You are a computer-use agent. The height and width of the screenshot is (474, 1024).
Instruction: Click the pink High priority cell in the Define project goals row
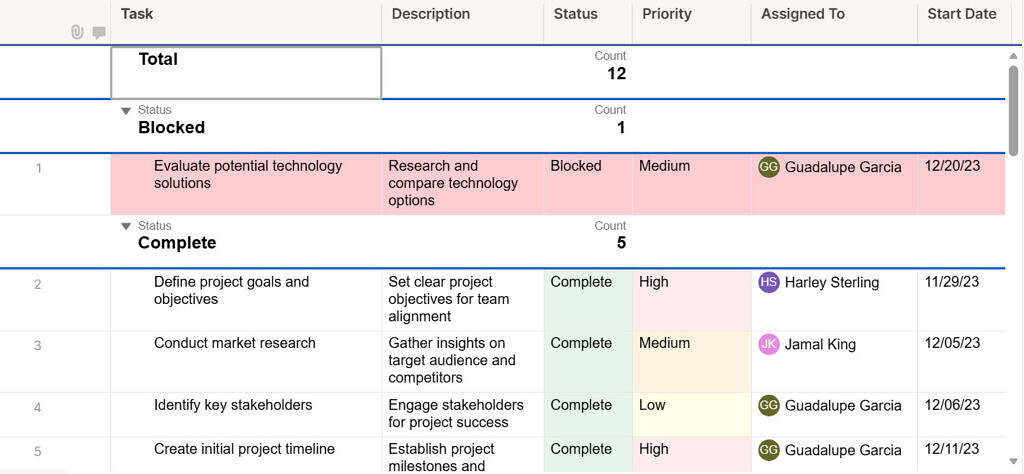point(691,300)
